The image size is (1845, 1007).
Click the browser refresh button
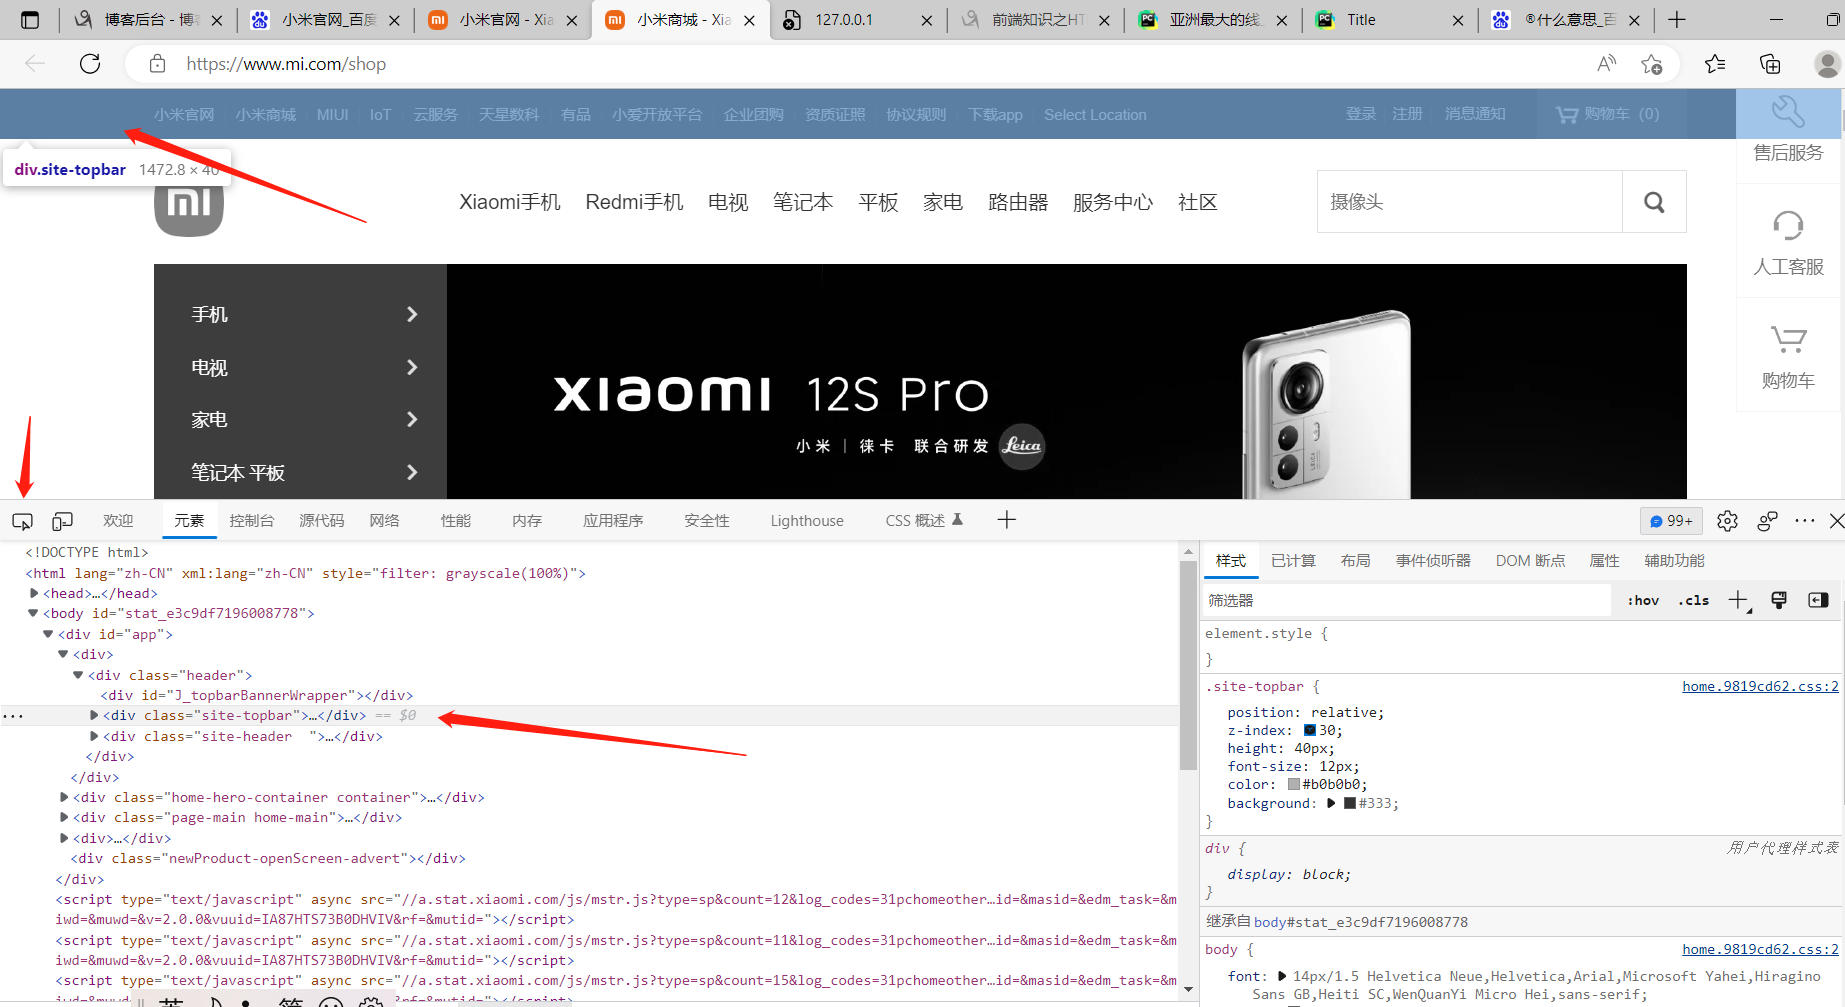click(x=90, y=64)
